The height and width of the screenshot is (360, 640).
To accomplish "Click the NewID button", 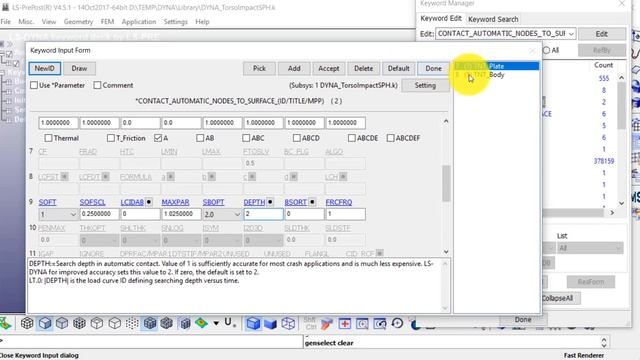I will pyautogui.click(x=44, y=68).
